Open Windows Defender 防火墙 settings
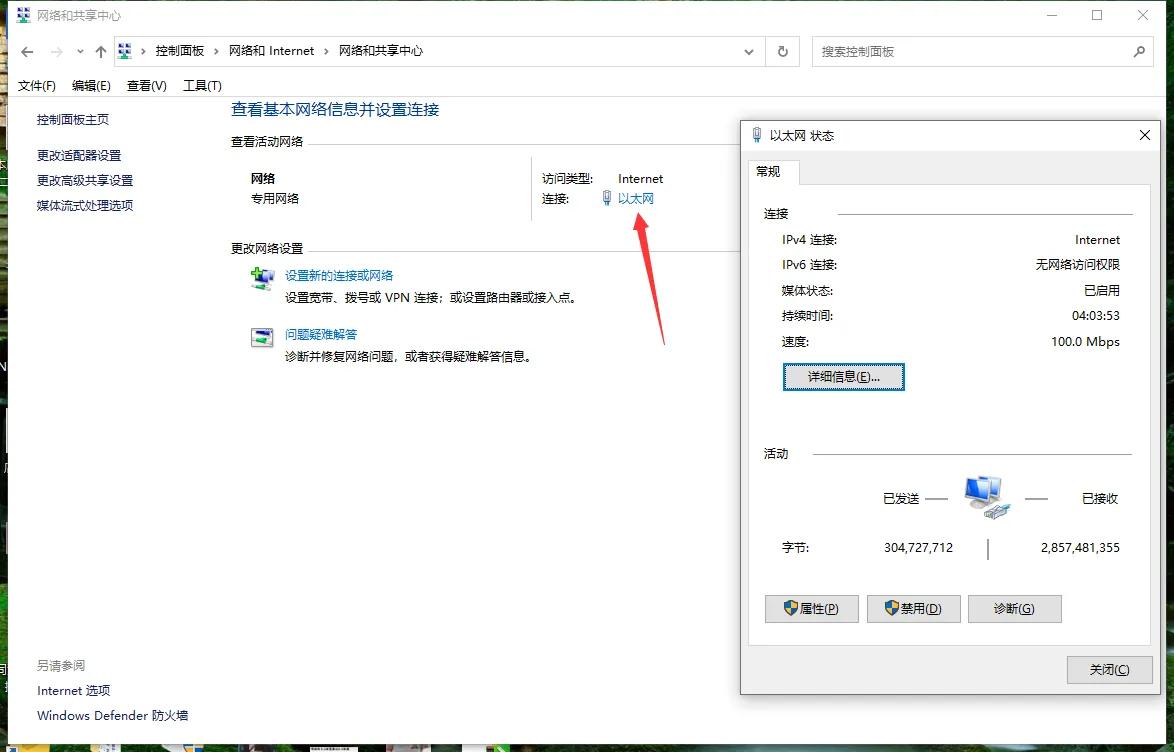Viewport: 1174px width, 752px height. tap(110, 715)
